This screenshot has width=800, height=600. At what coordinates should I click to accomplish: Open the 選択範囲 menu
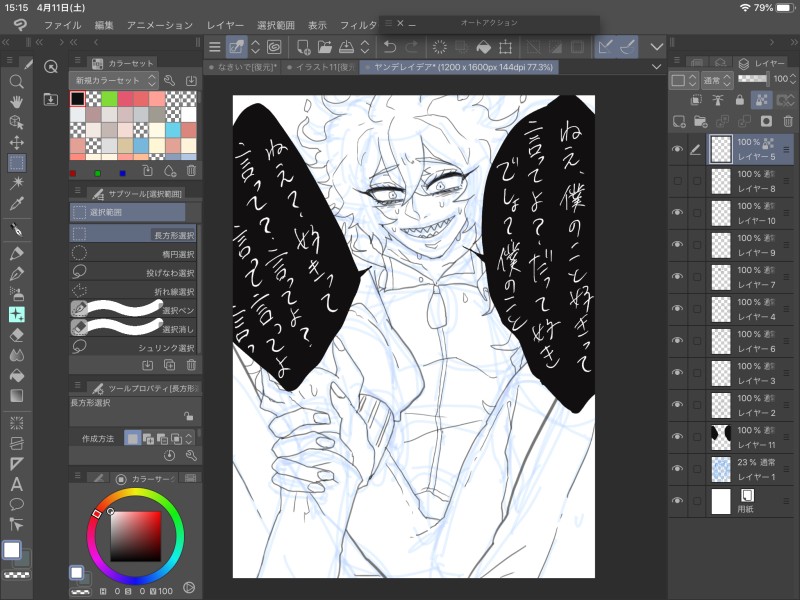276,25
